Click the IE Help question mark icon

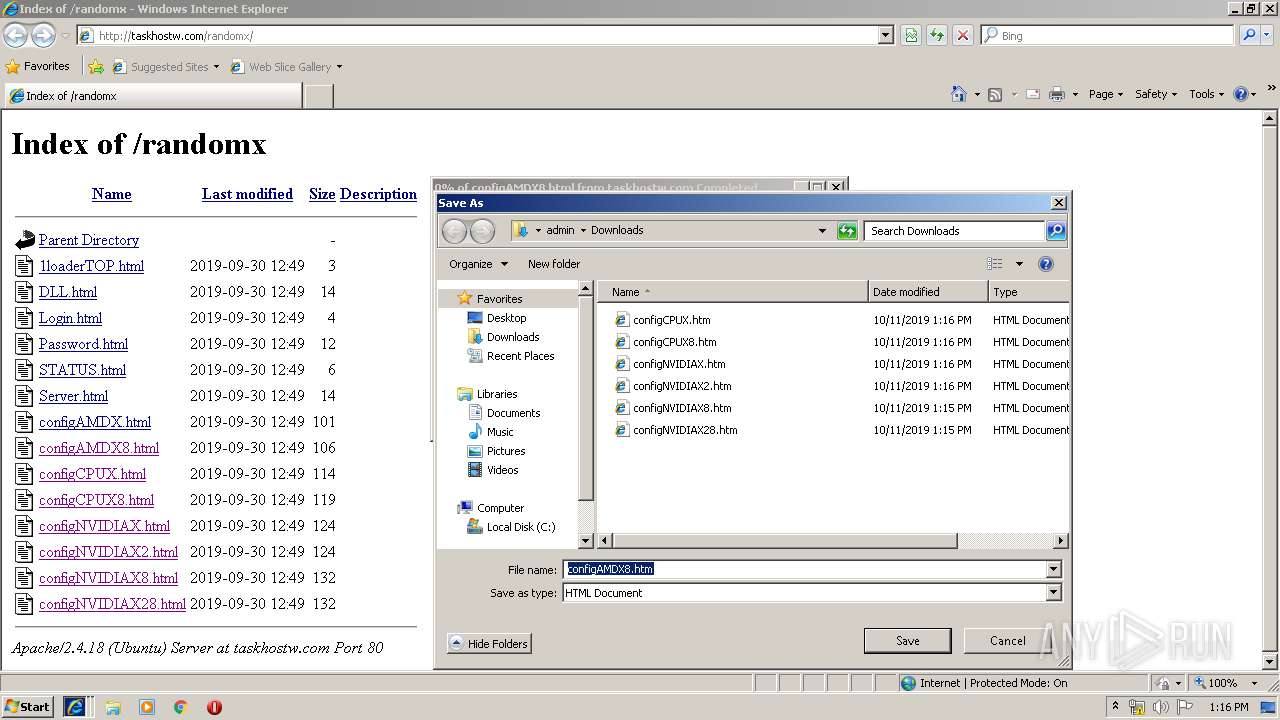point(1241,94)
